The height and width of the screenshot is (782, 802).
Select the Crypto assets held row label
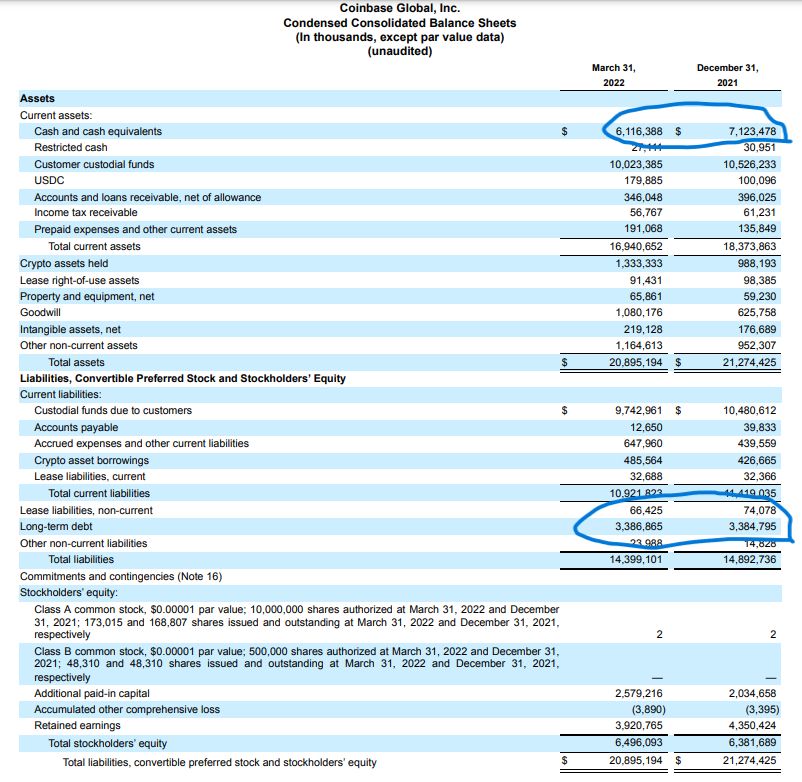pyautogui.click(x=64, y=263)
